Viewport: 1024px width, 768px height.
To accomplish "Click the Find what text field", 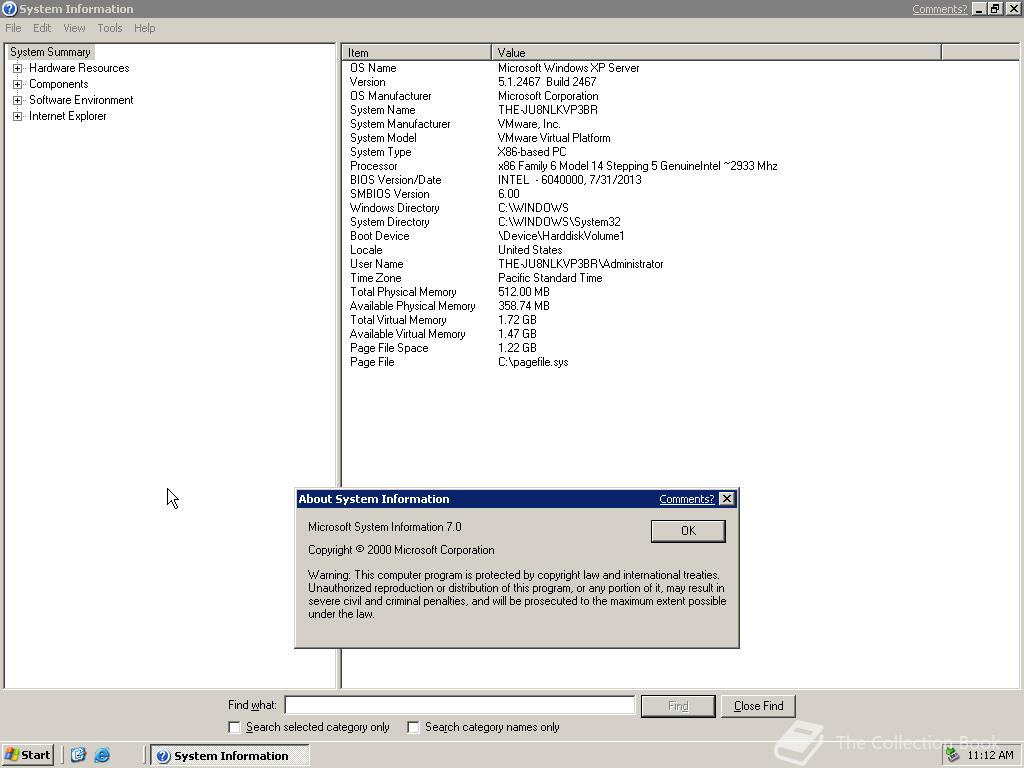I will 460,705.
